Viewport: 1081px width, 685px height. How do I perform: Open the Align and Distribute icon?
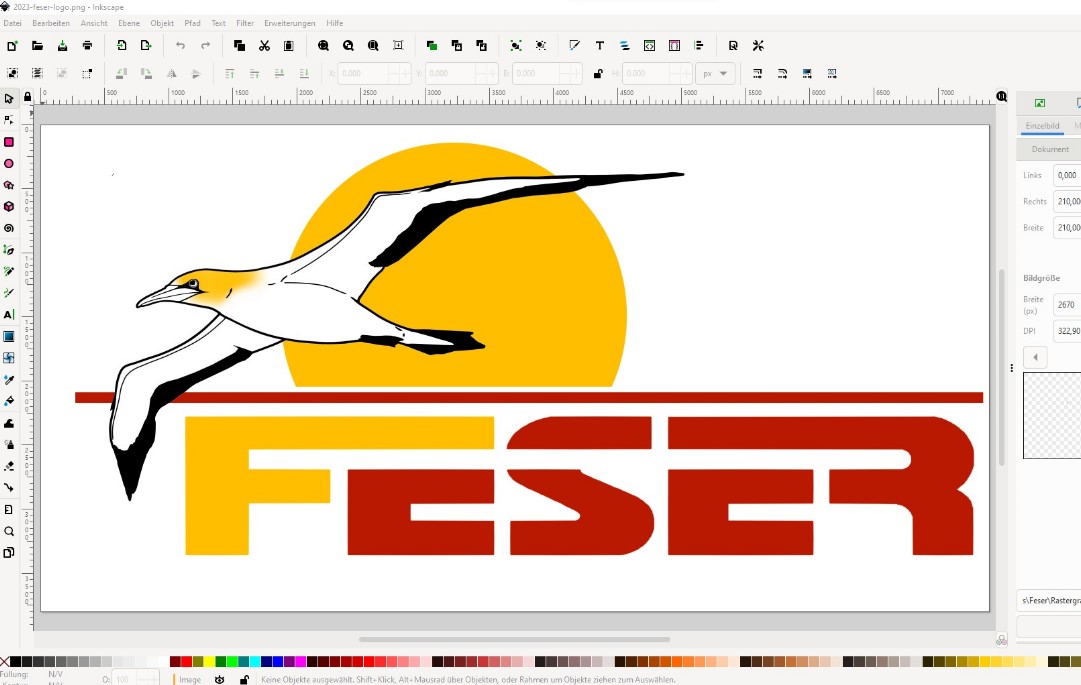[699, 45]
